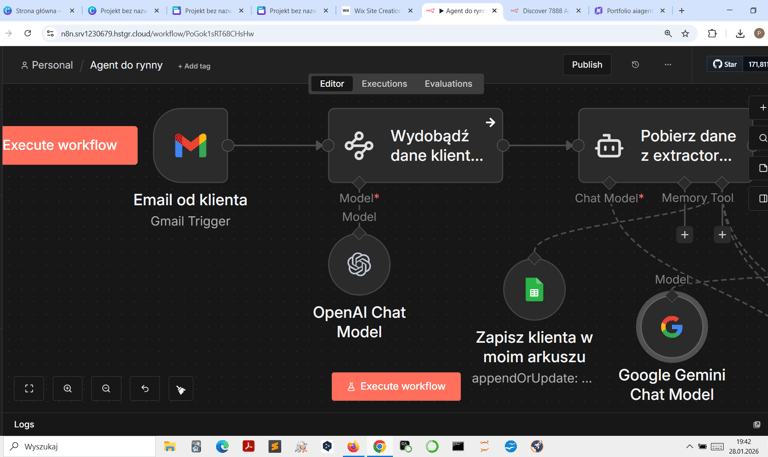Click the Publish button
Screen dimensions: 768x457
(x=587, y=65)
